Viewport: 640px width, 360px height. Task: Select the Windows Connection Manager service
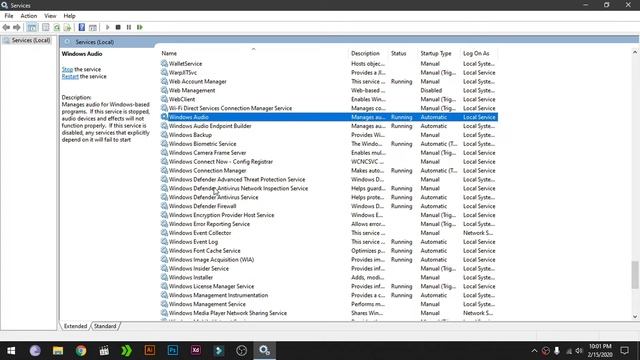pos(329,171)
